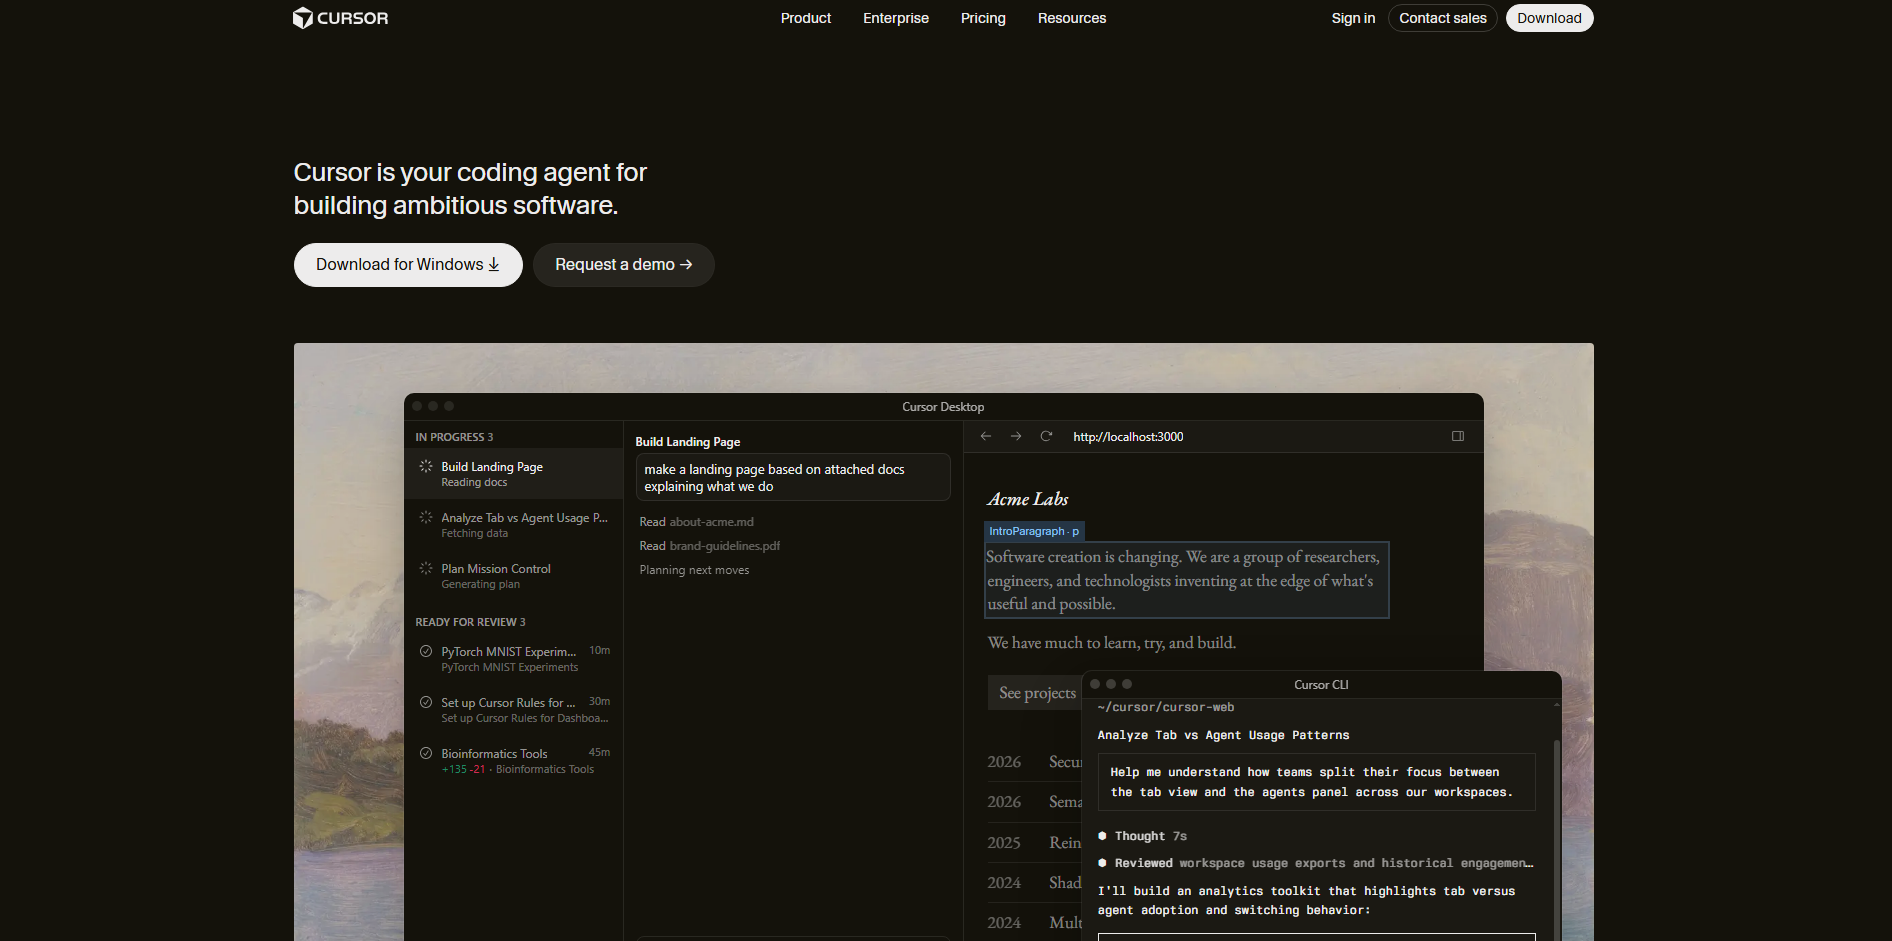Image resolution: width=1892 pixels, height=941 pixels.
Task: Click the browser back arrow icon
Action: pyautogui.click(x=986, y=436)
